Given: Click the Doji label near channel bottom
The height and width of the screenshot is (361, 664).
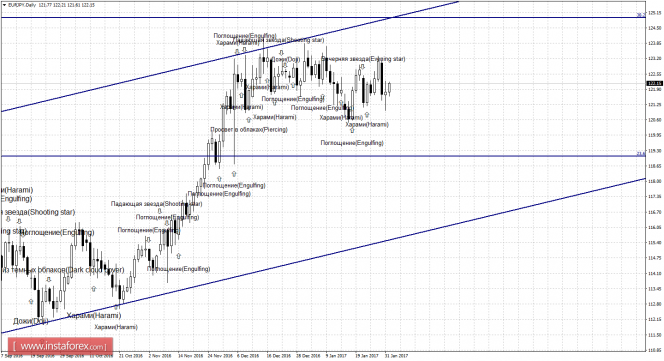Looking at the screenshot, I should pyautogui.click(x=30, y=321).
